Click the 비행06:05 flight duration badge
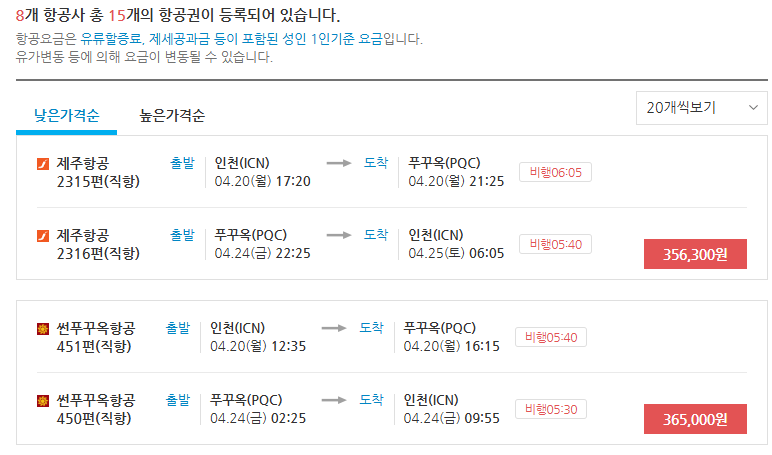The image size is (772, 455). pos(555,172)
